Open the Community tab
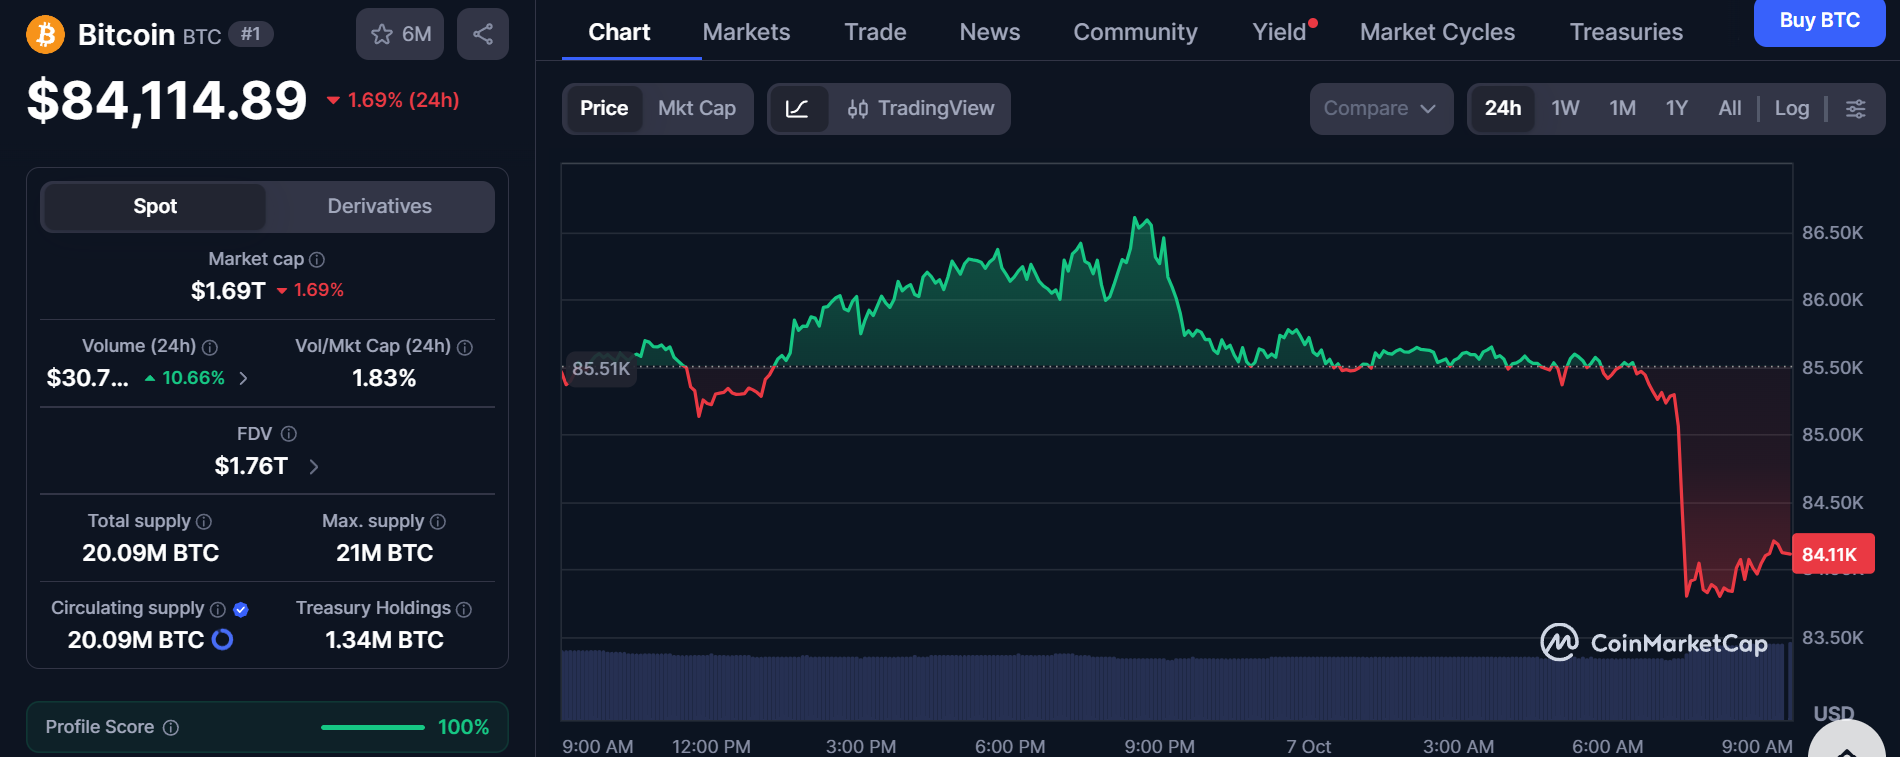This screenshot has height=757, width=1900. point(1135,32)
